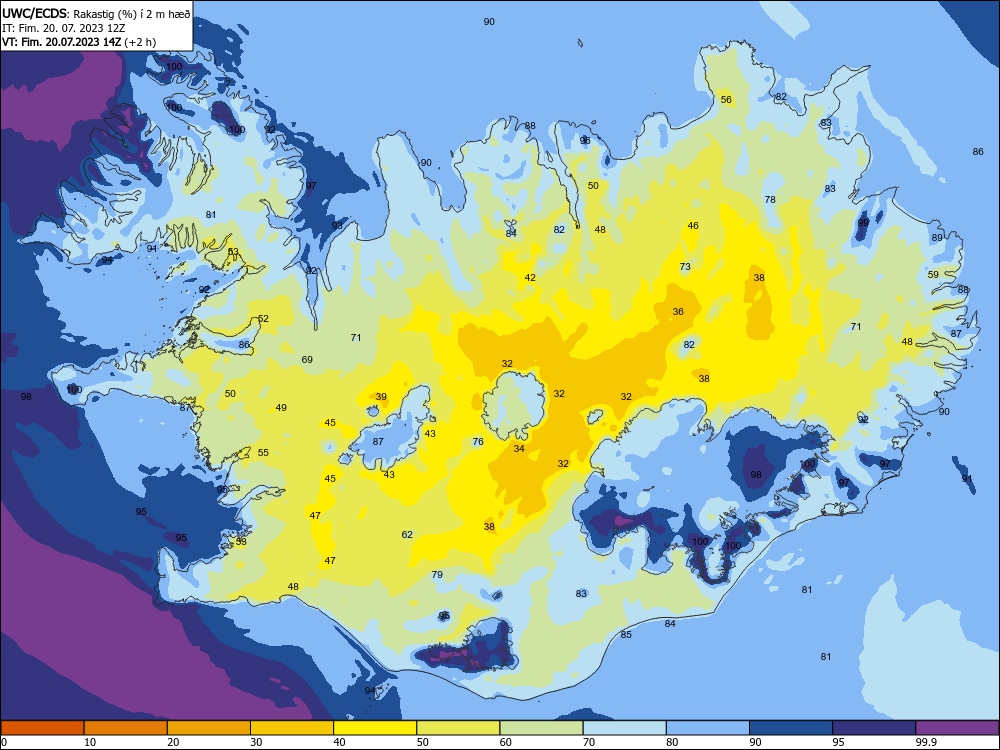Click the humidity value 49 on the map
This screenshot has width=1000, height=750.
[281, 408]
